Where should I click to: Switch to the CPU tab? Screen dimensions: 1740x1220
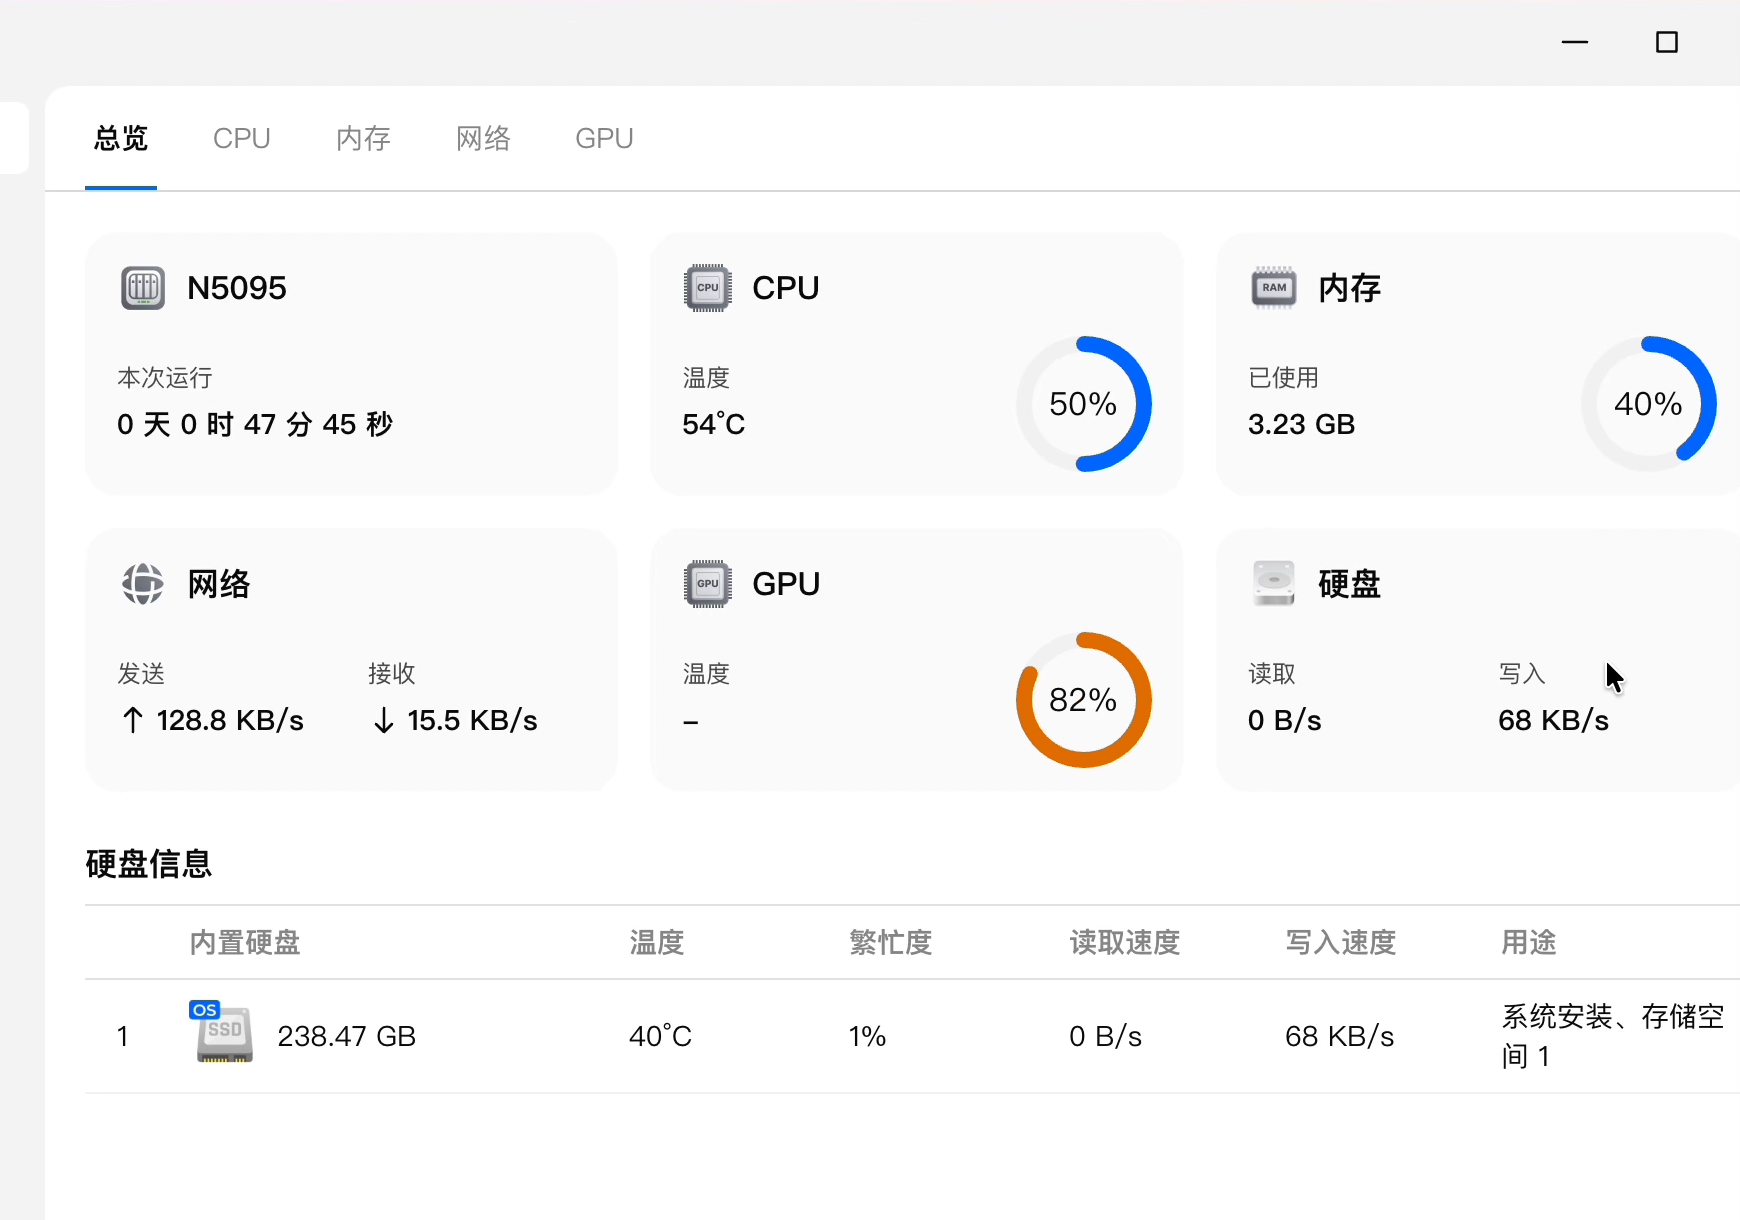pos(242,138)
